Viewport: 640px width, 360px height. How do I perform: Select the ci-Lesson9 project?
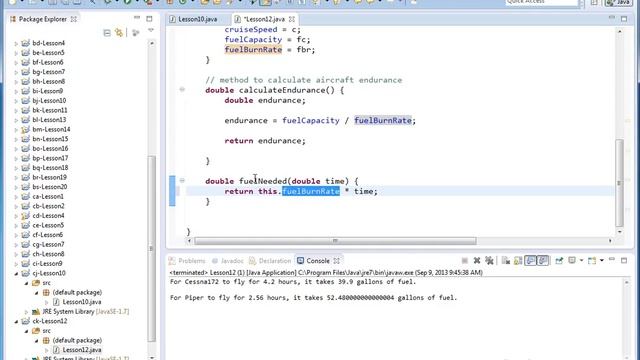tap(47, 264)
